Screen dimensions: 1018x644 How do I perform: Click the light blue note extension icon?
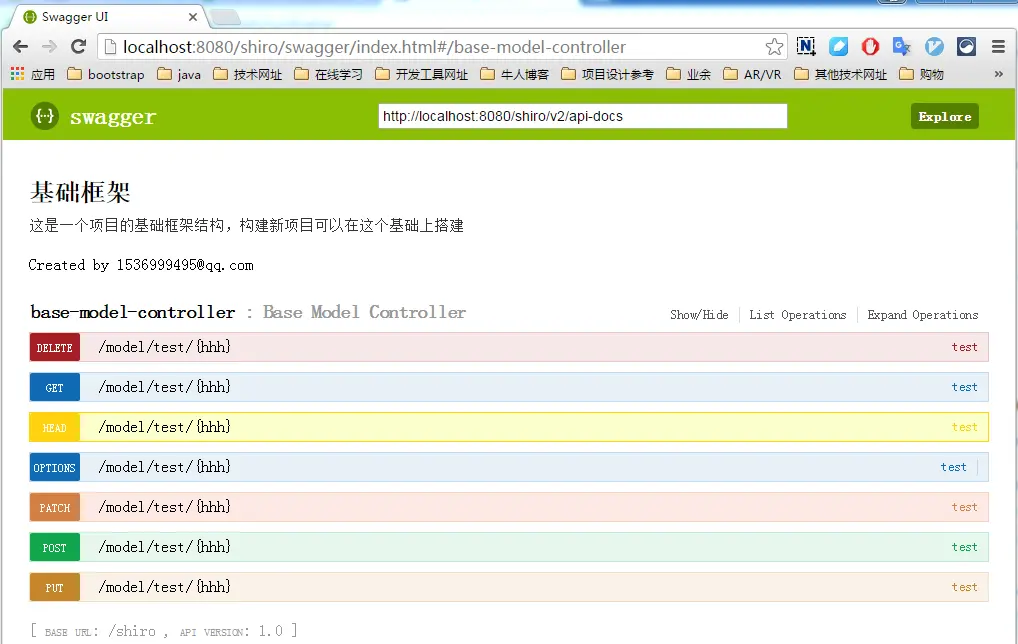pos(838,46)
